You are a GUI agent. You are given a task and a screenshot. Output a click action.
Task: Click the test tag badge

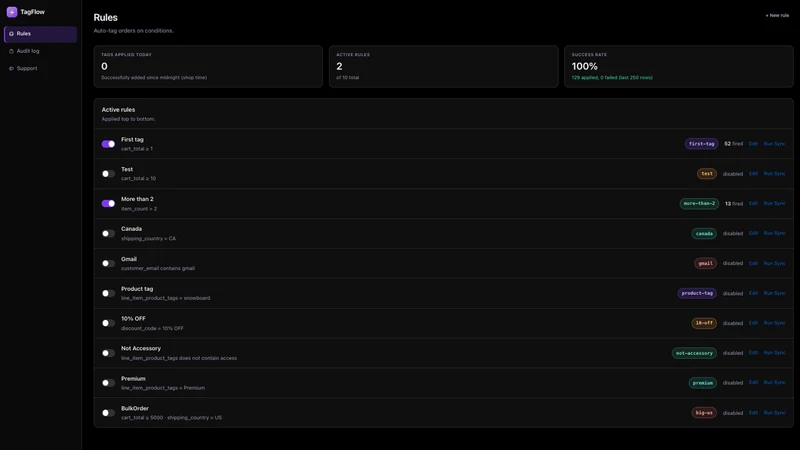point(707,174)
